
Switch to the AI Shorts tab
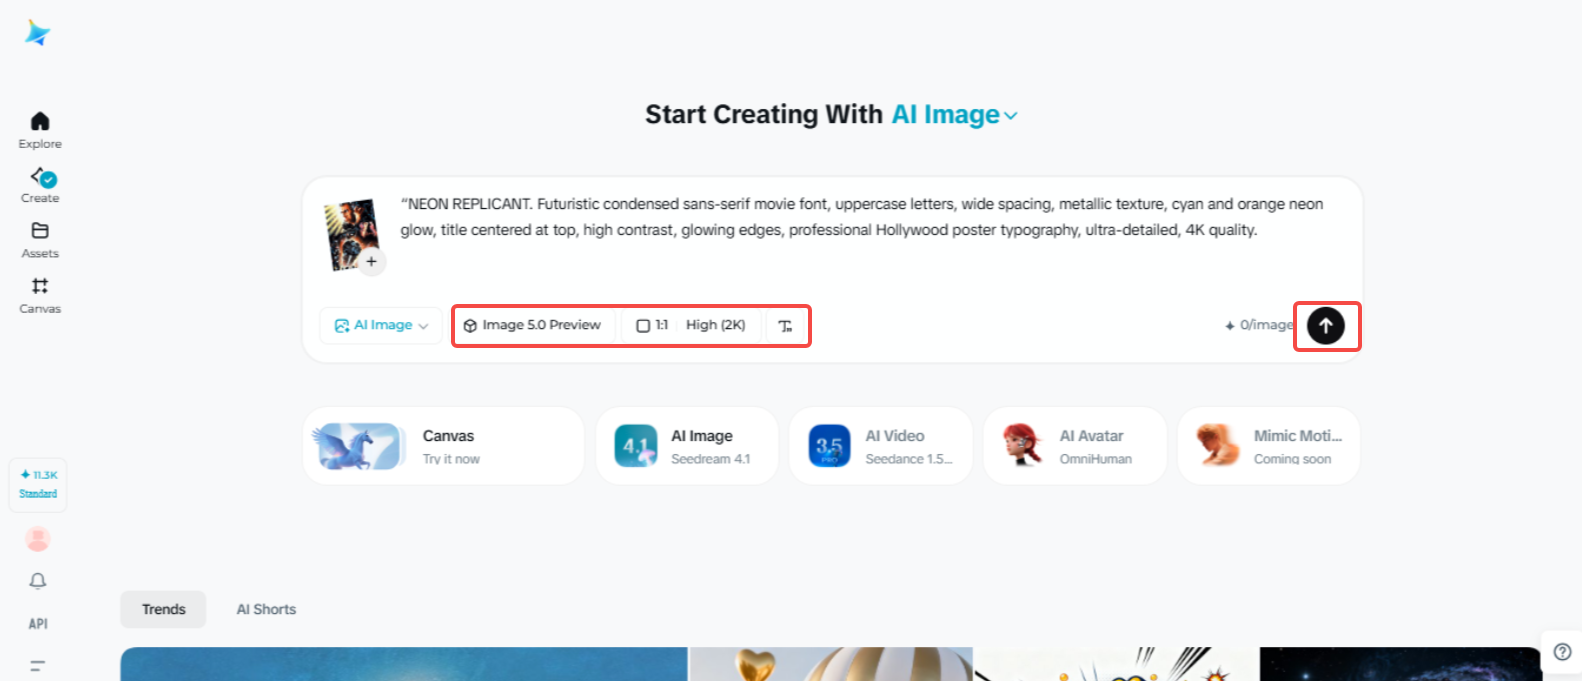pyautogui.click(x=266, y=609)
